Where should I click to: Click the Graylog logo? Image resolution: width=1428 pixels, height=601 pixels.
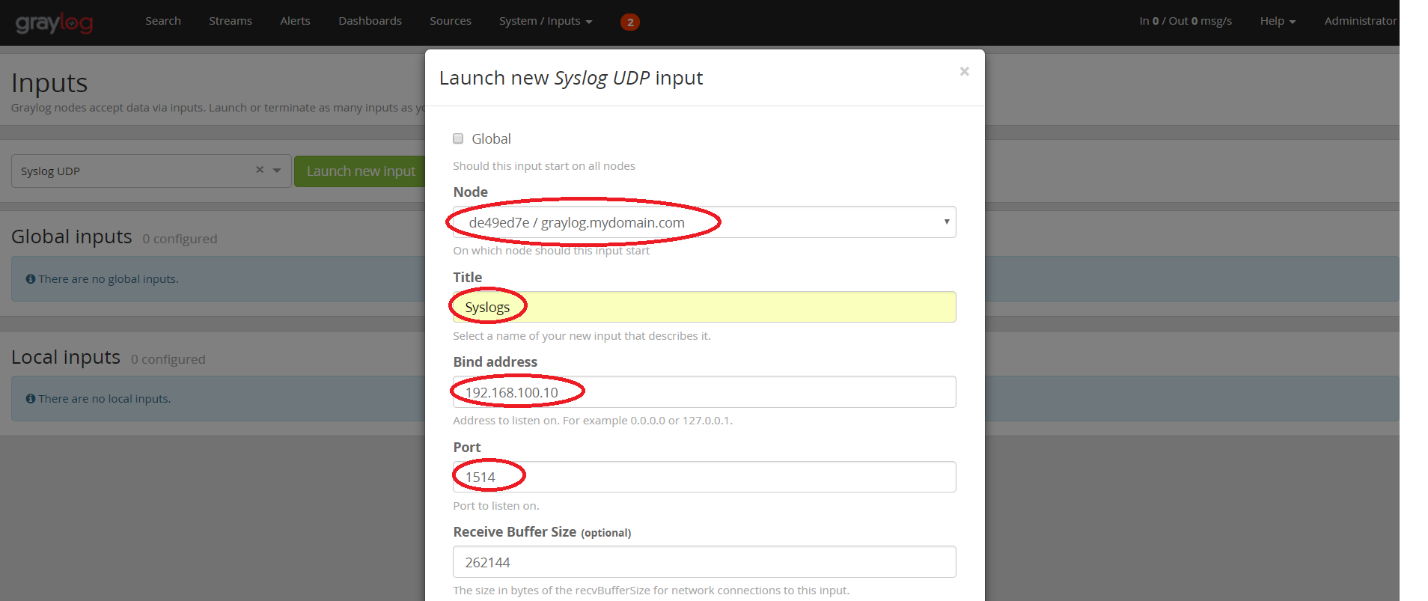pyautogui.click(x=54, y=22)
